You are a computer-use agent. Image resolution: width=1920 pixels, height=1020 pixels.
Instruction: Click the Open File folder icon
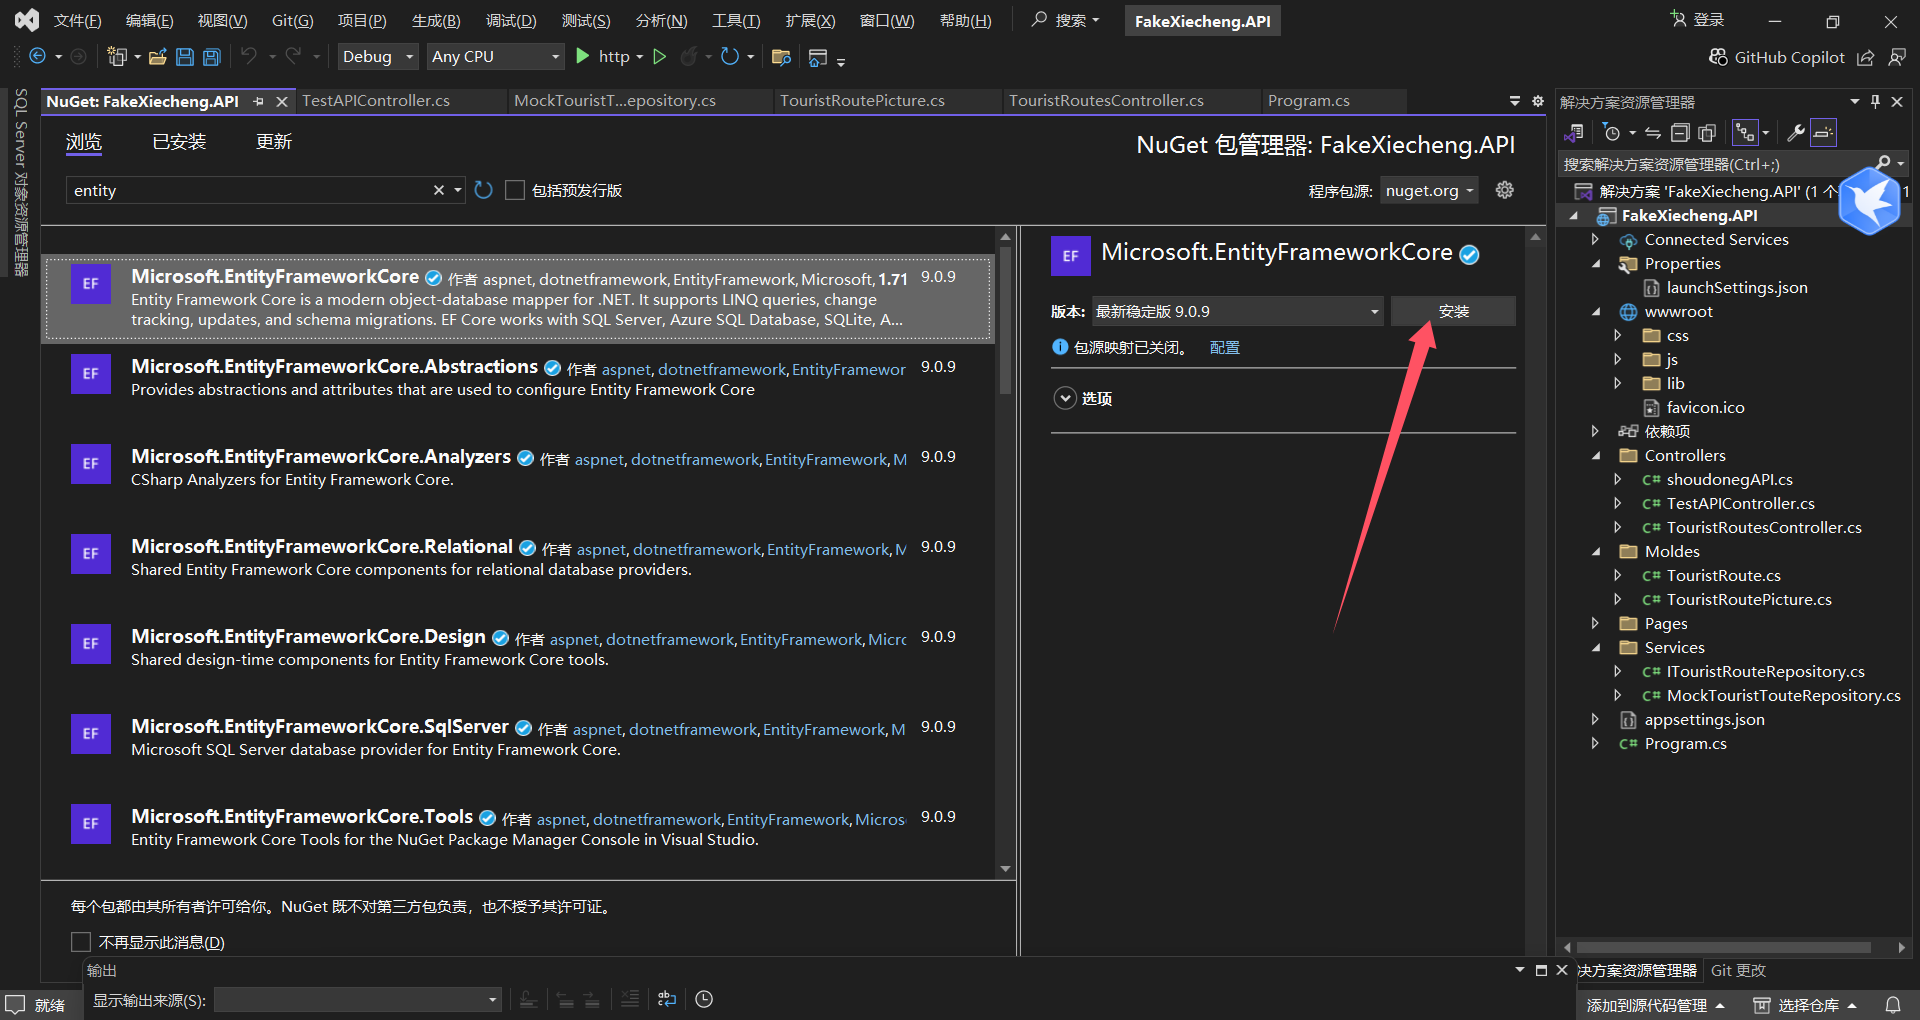(x=157, y=57)
